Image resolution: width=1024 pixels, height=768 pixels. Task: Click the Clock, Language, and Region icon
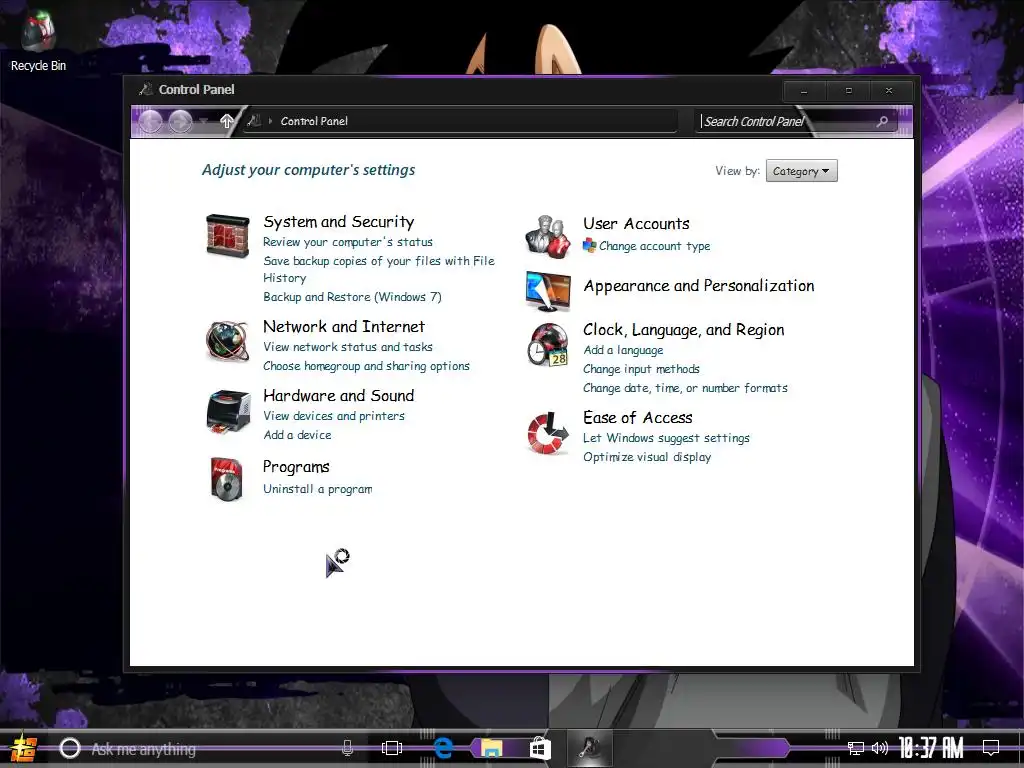(x=548, y=344)
